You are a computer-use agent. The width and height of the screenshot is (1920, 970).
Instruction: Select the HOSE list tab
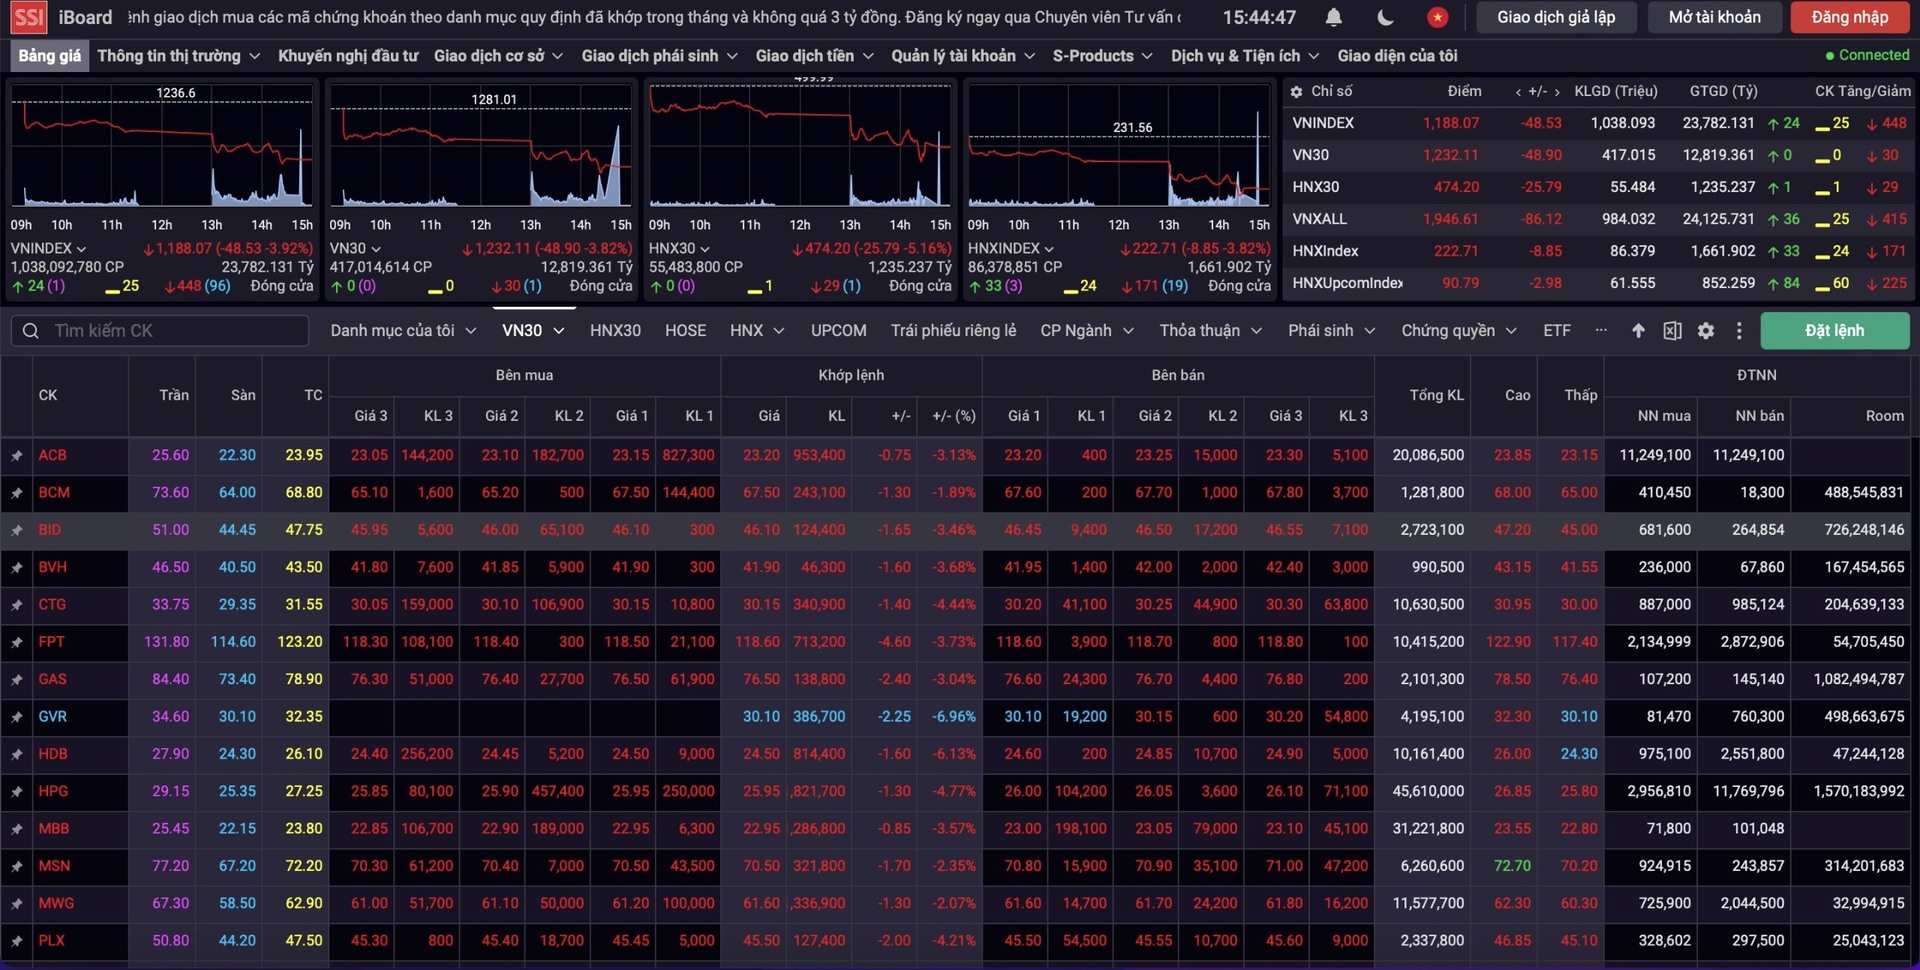click(686, 331)
